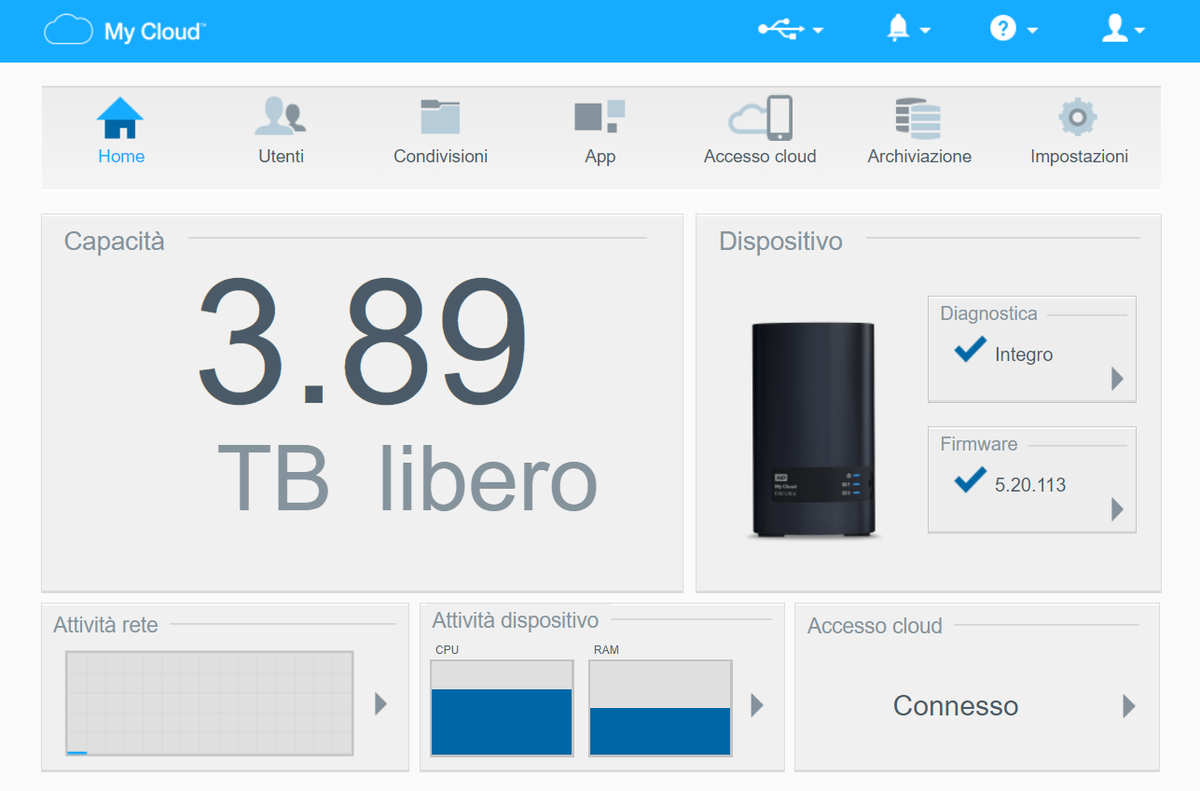Select the Home tab
This screenshot has width=1200, height=791.
tap(121, 131)
